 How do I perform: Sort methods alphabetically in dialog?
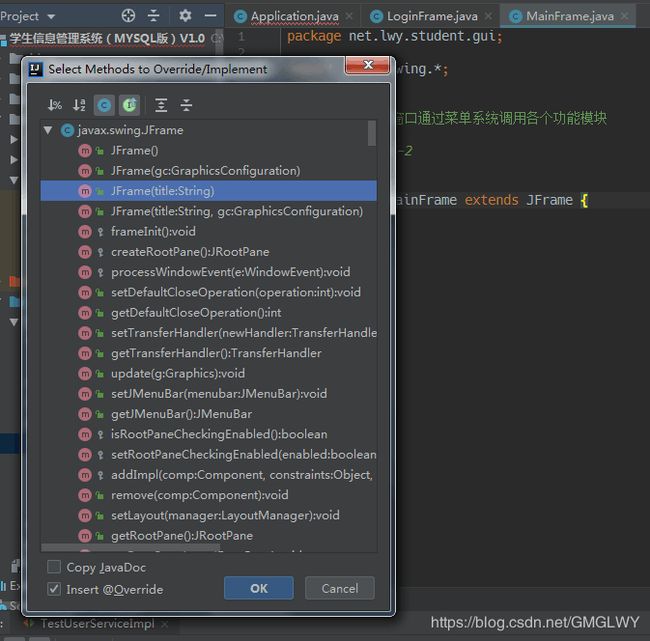coord(79,105)
